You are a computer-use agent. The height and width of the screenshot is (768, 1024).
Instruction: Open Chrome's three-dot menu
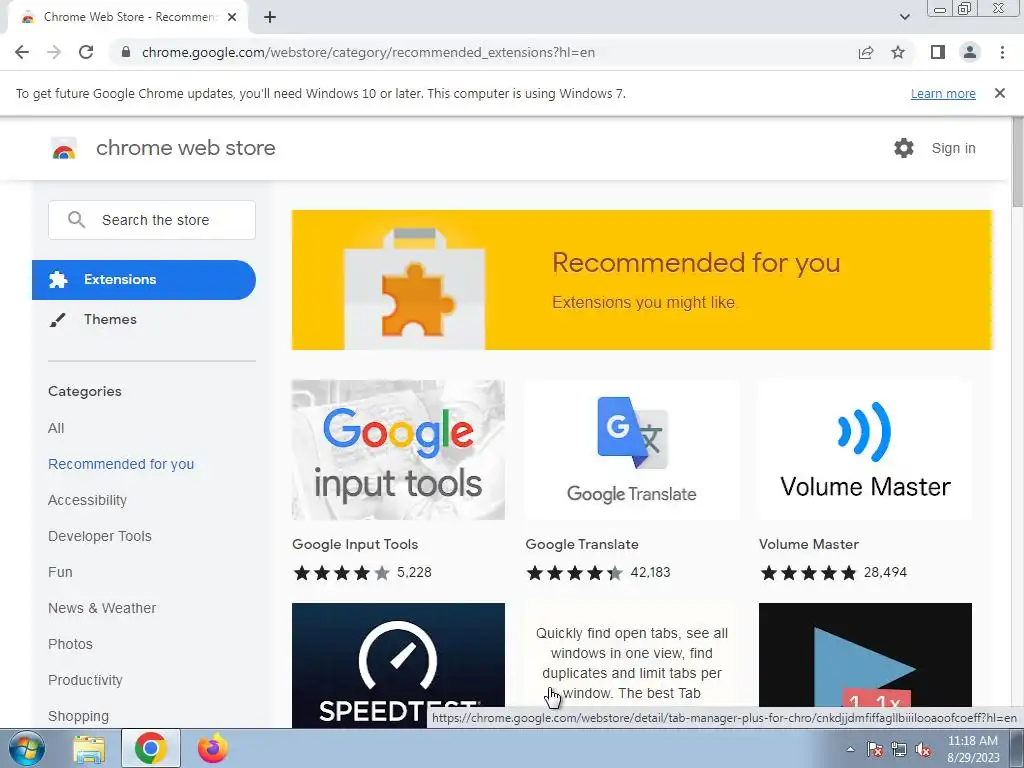[1002, 52]
